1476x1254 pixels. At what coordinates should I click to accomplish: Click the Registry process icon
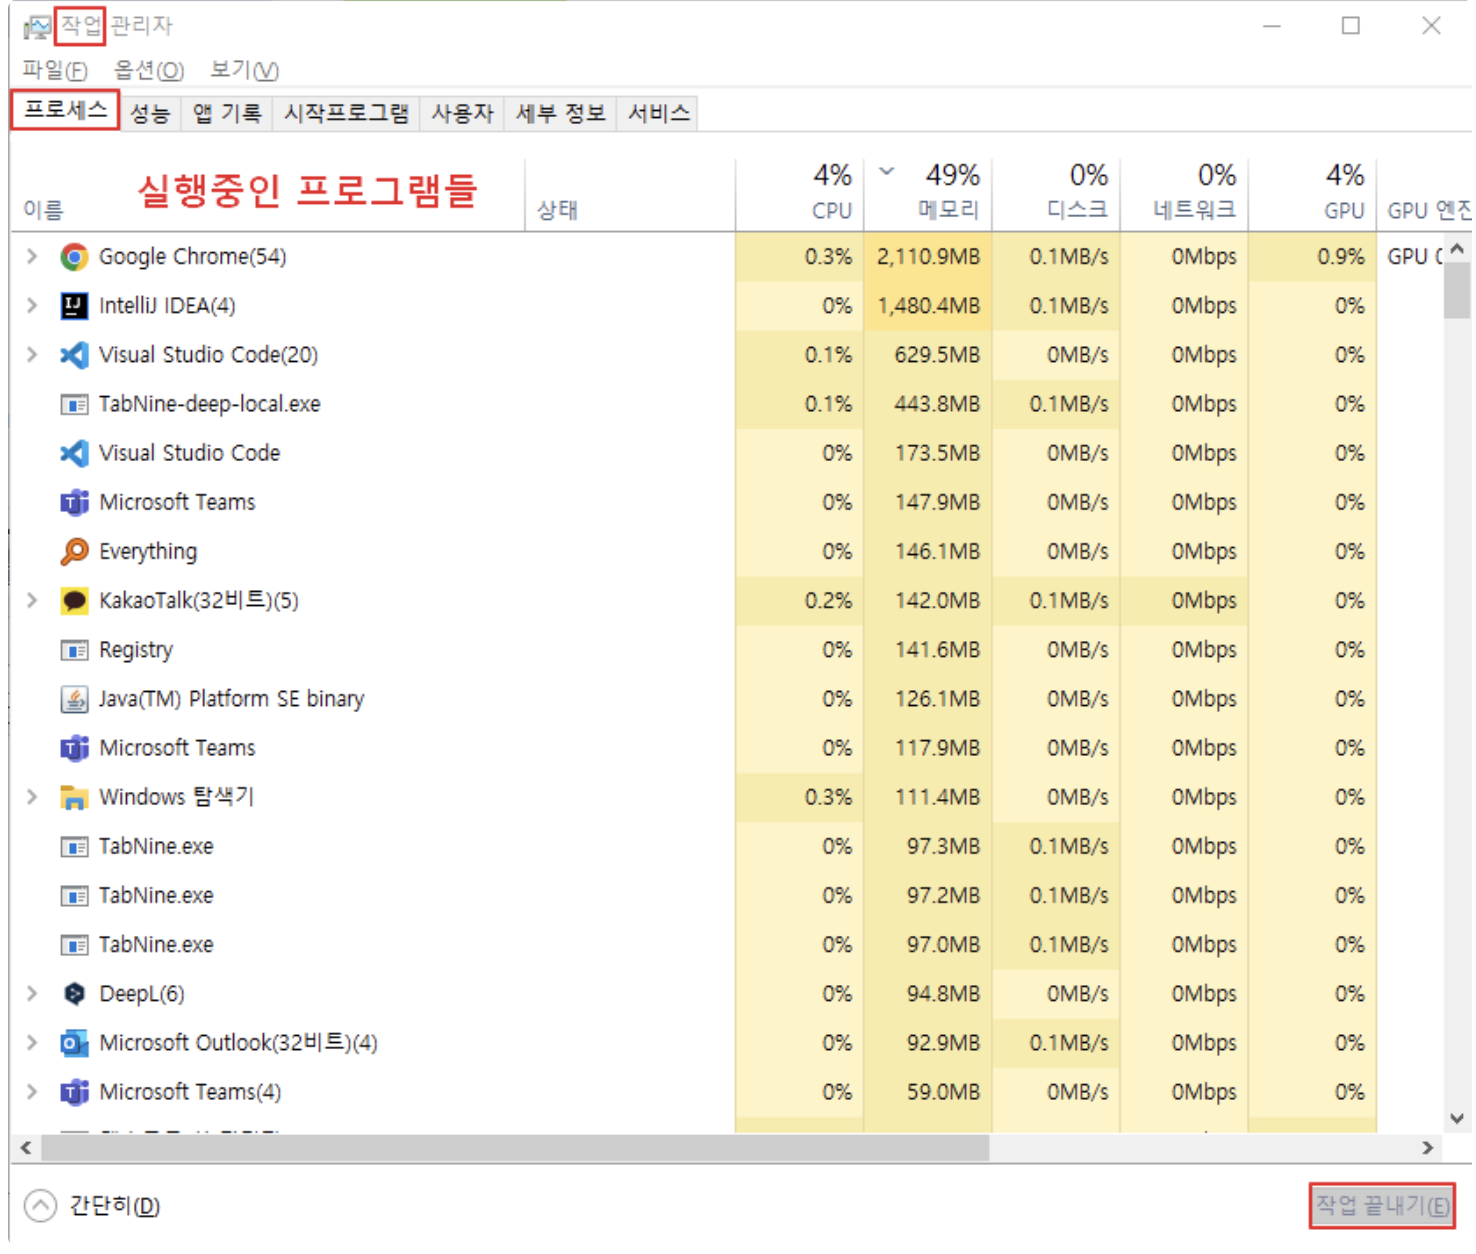pos(74,650)
